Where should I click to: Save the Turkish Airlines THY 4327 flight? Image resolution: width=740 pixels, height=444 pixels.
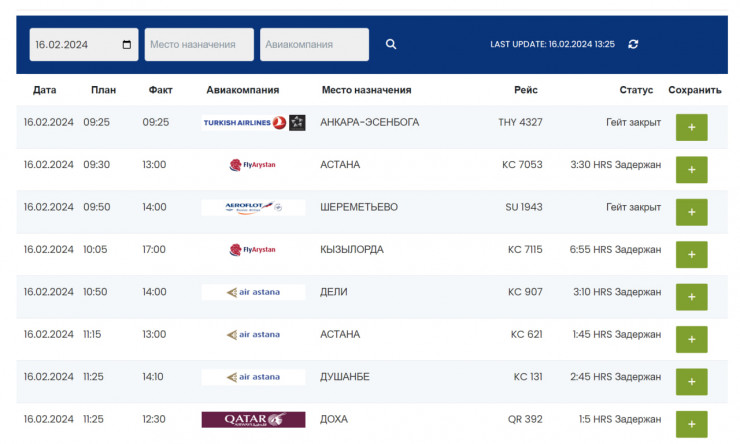691,127
